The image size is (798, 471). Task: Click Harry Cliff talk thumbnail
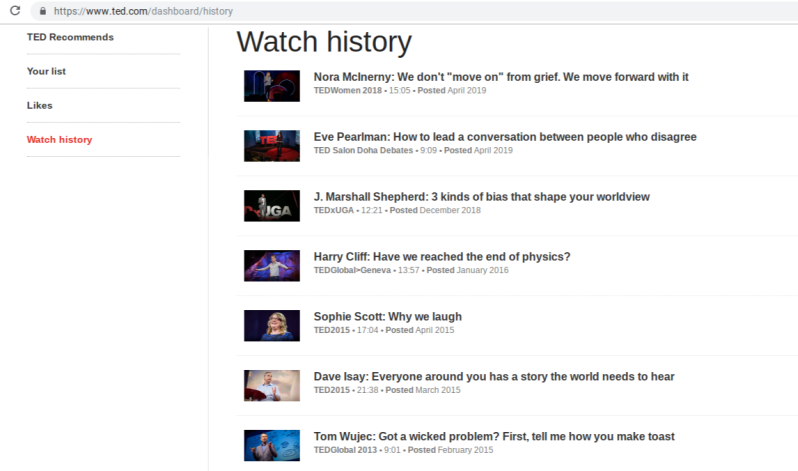(272, 266)
